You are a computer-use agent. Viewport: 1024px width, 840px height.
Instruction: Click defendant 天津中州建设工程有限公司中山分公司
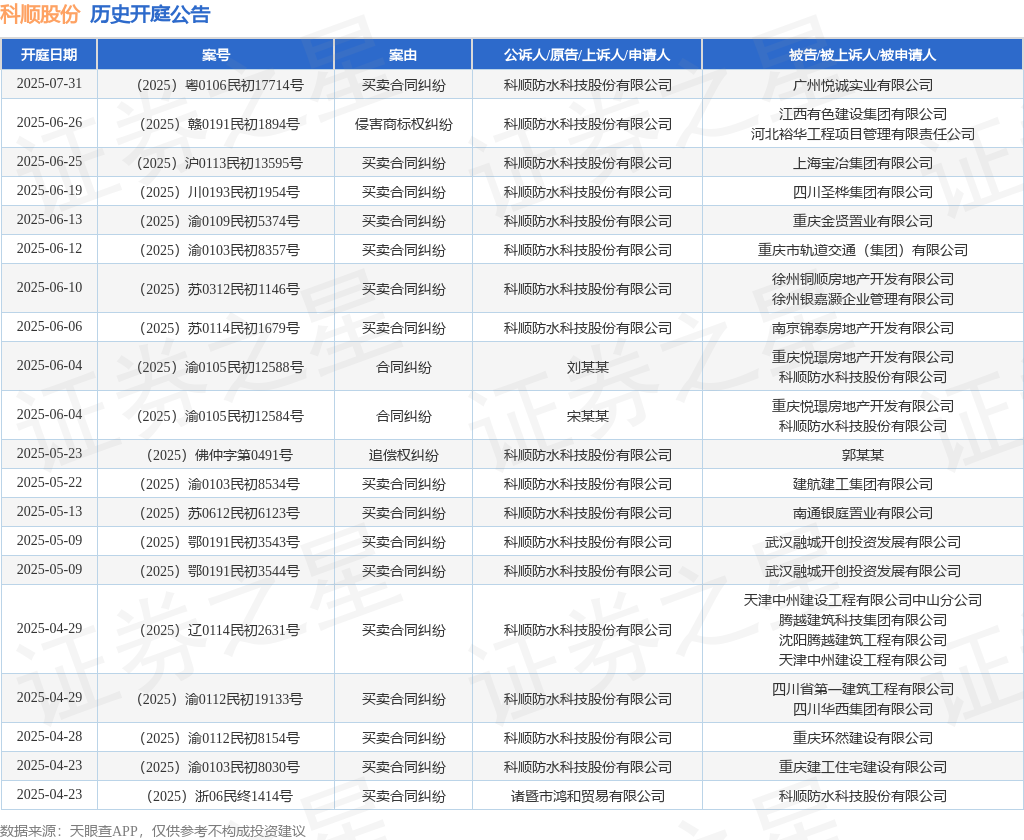pyautogui.click(x=862, y=600)
